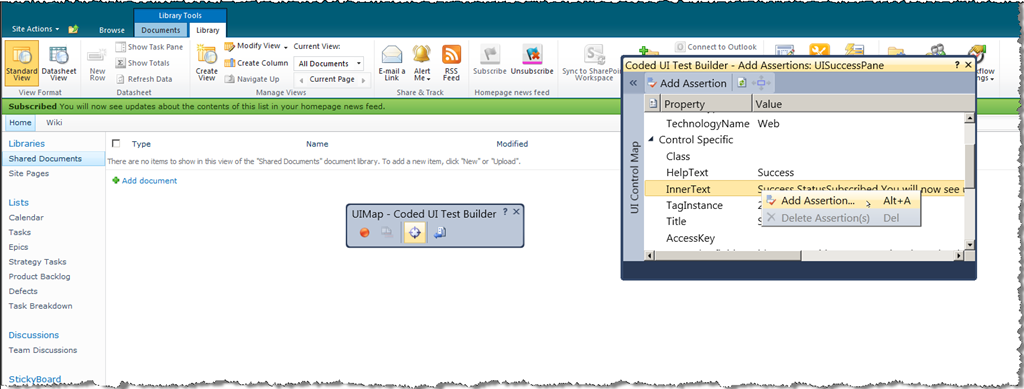Click the crosshair Add Assertions tool
Image resolution: width=1024 pixels, height=389 pixels.
(x=415, y=232)
